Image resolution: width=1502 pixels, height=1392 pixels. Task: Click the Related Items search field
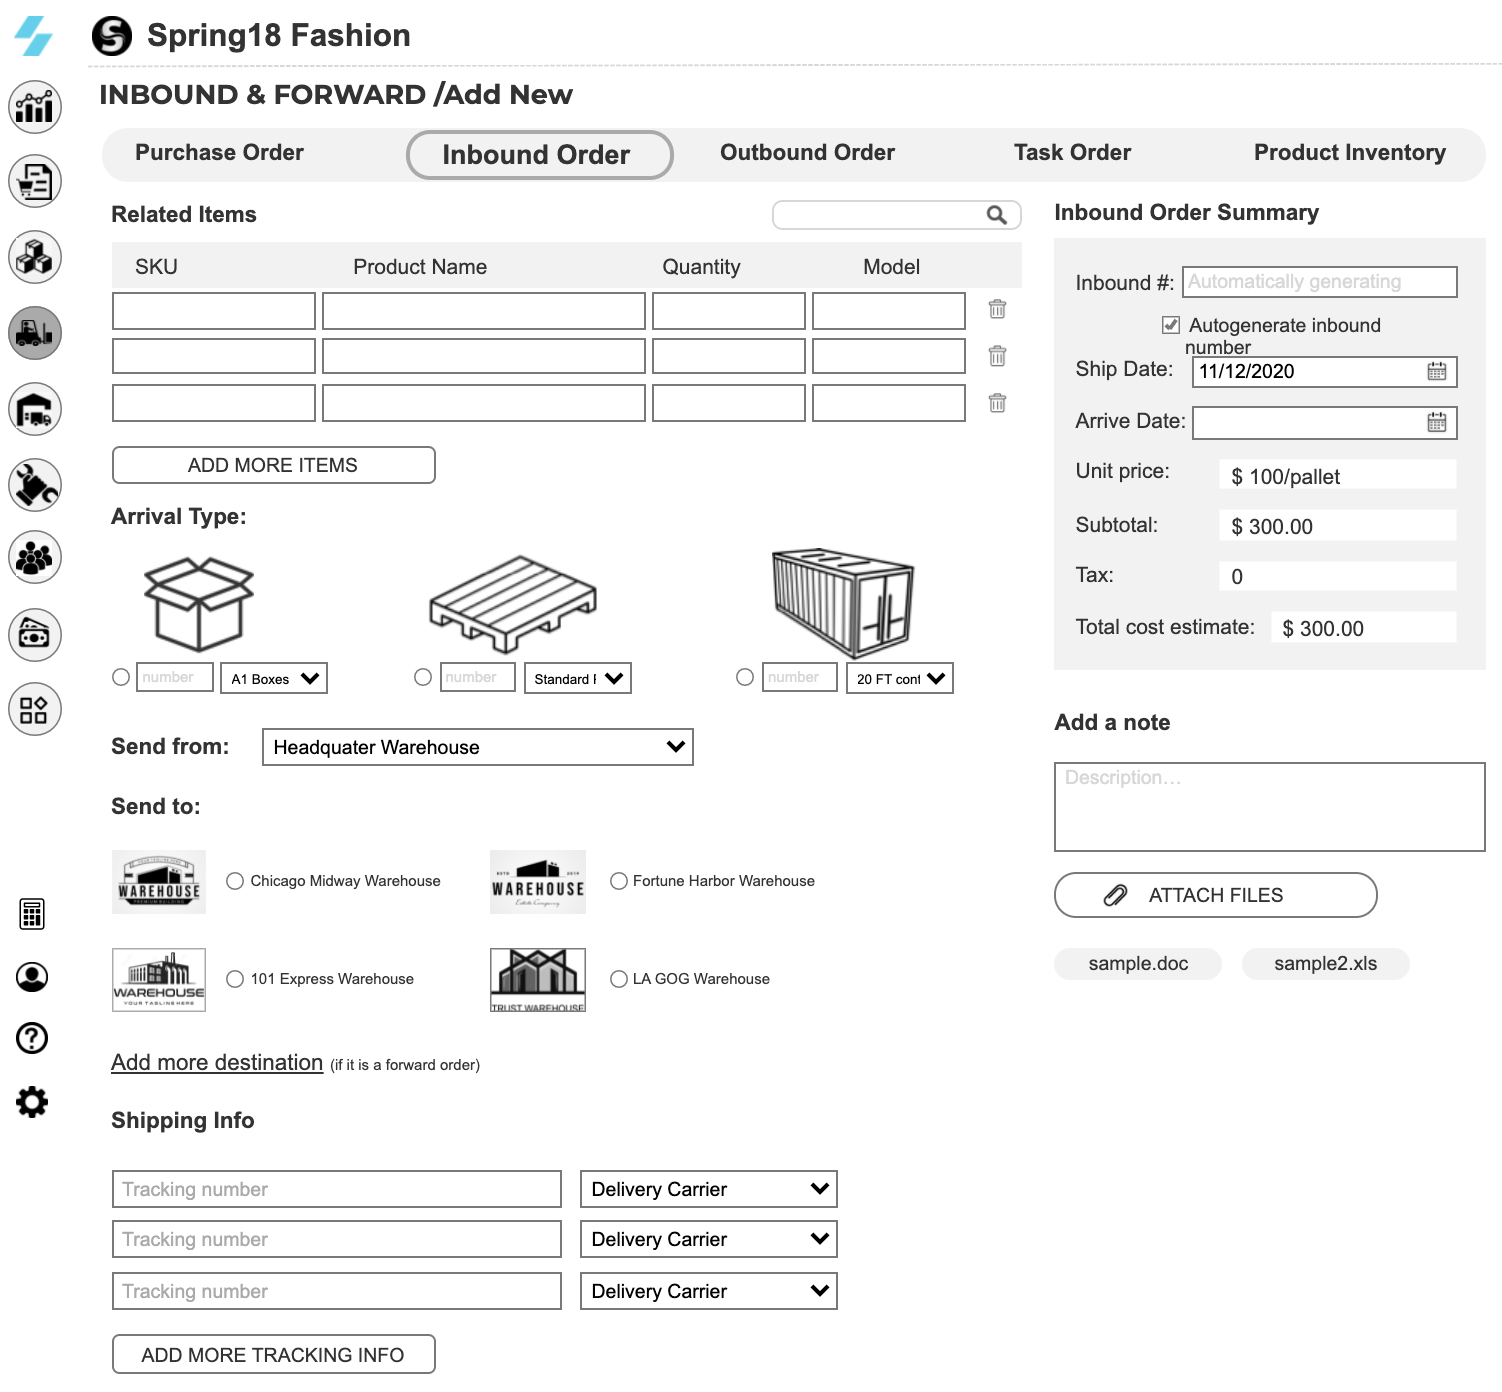pyautogui.click(x=897, y=215)
